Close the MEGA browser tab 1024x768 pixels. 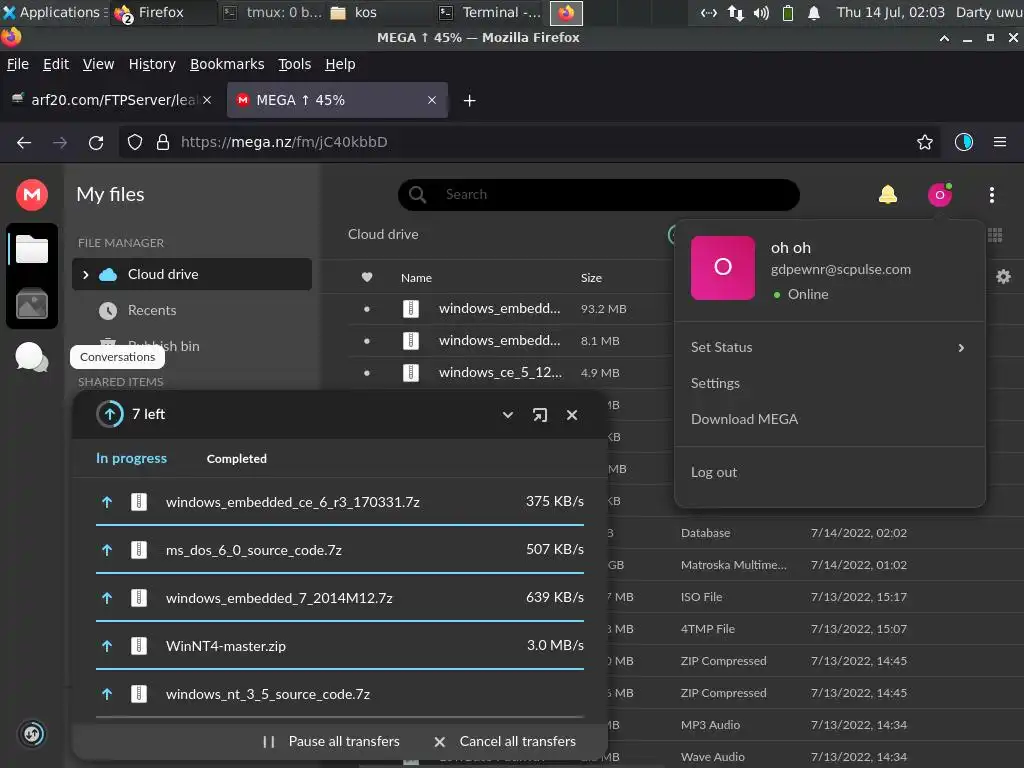[432, 101]
